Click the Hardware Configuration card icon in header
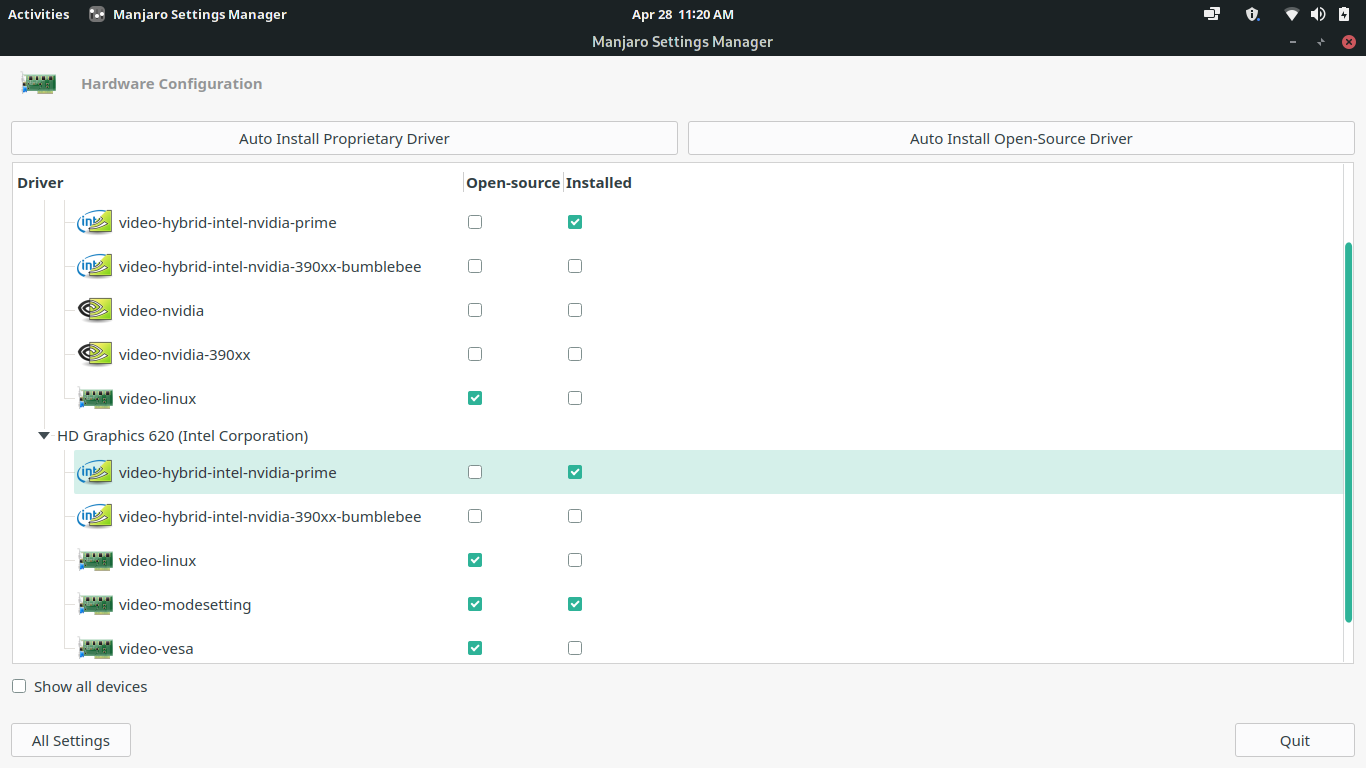 click(39, 84)
